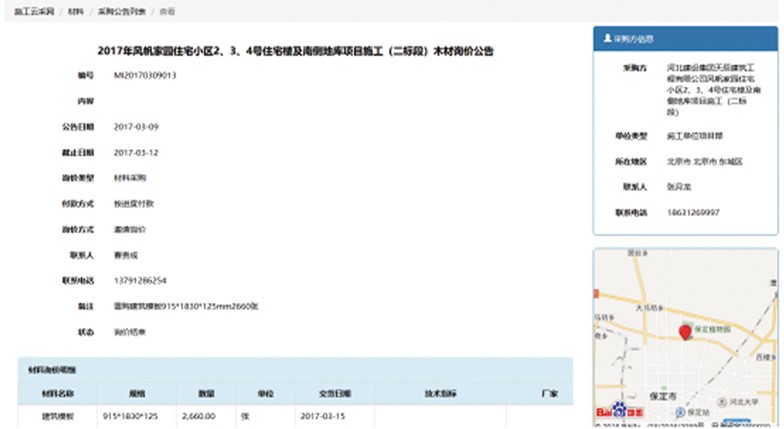Click the Baidu logo on the map
Viewport: 784px width, 429px height.
[x=616, y=411]
